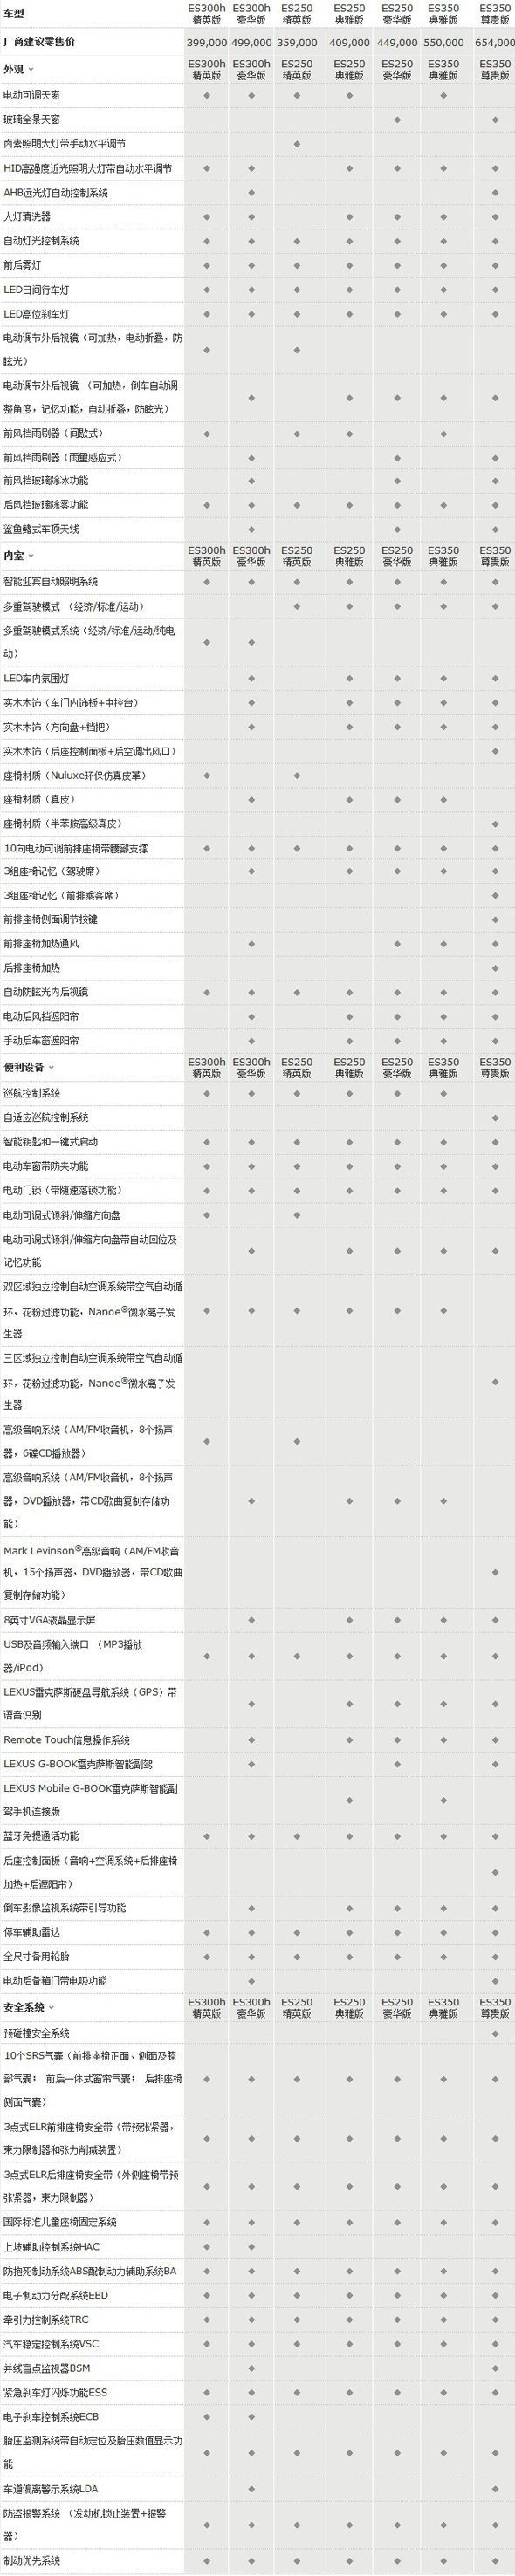
Task: Click ES350 尊贵版 header in 车型 row
Action: 494,14
